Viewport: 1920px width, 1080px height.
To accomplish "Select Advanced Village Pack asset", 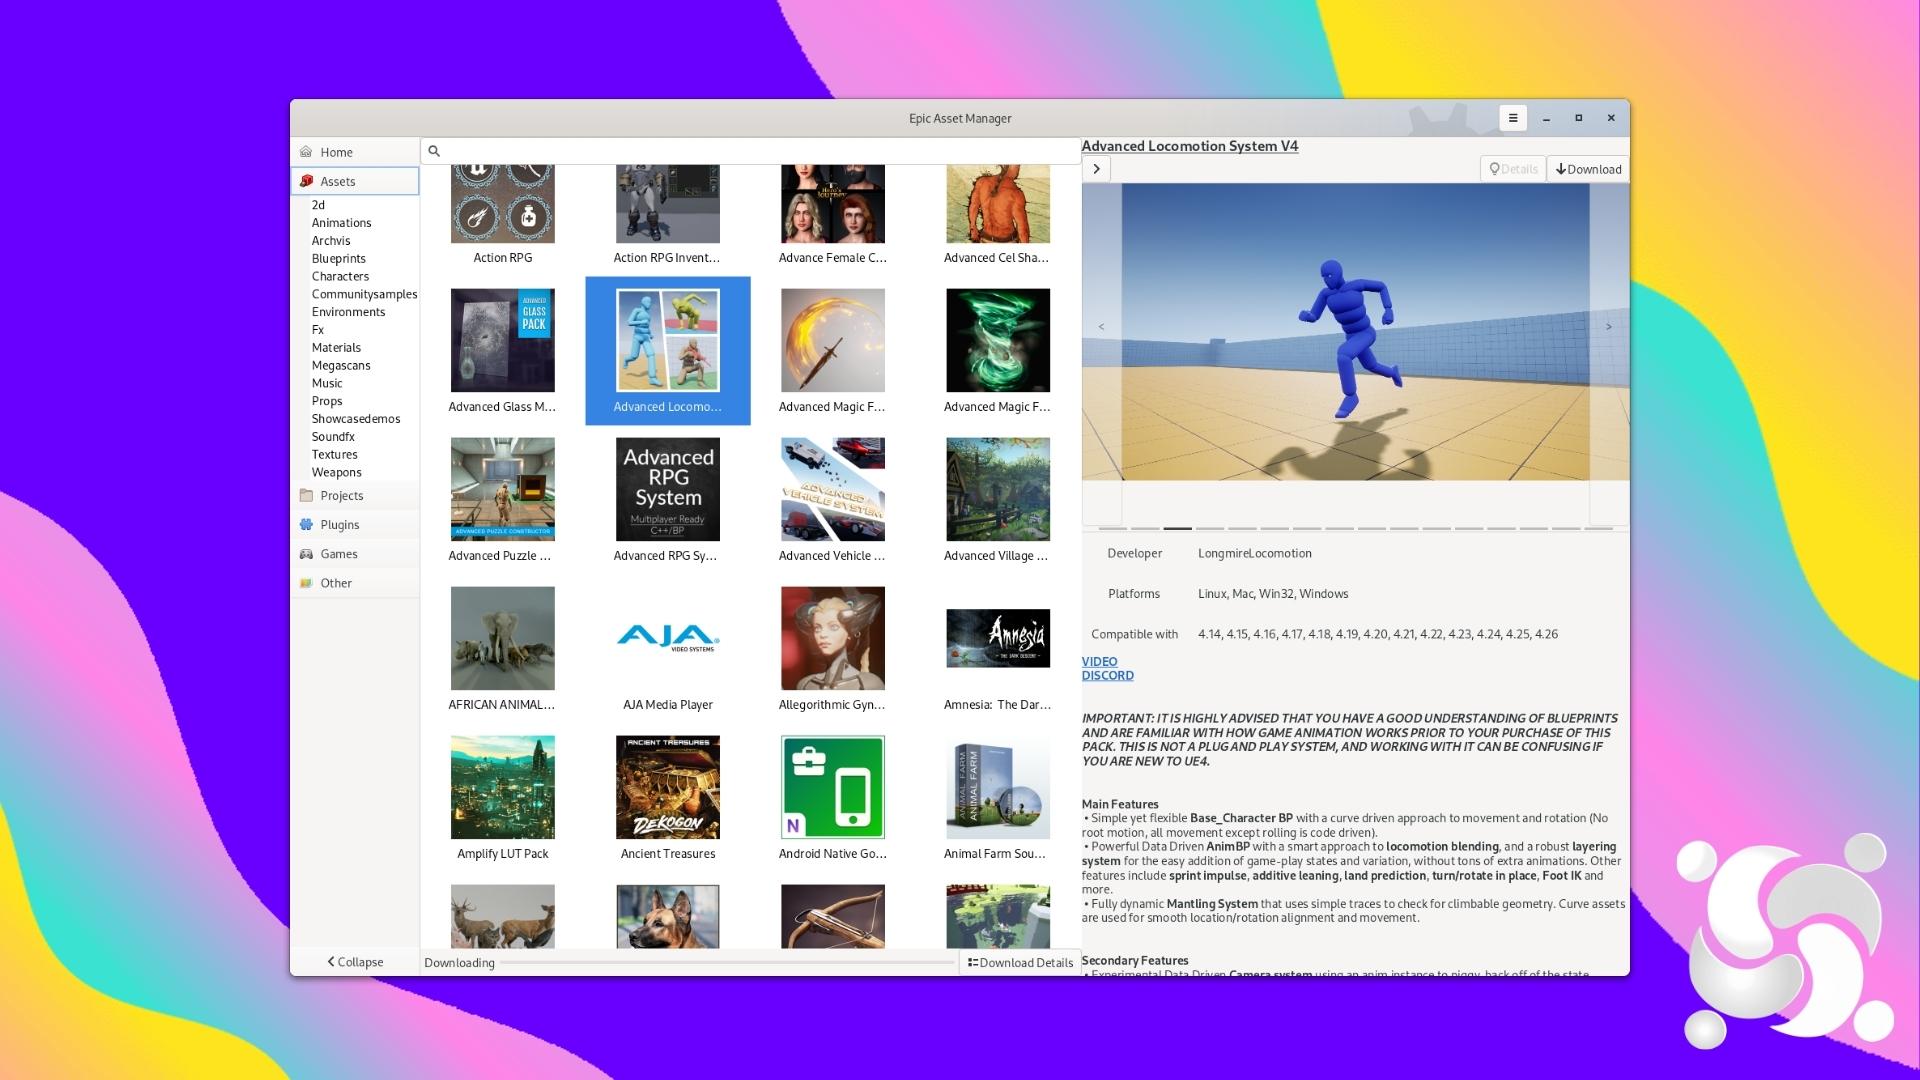I will [x=997, y=500].
